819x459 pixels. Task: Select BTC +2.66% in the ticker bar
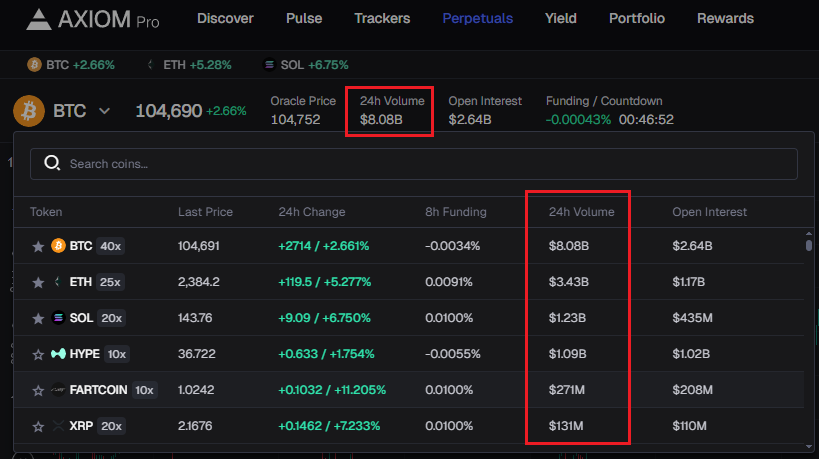[x=71, y=65]
